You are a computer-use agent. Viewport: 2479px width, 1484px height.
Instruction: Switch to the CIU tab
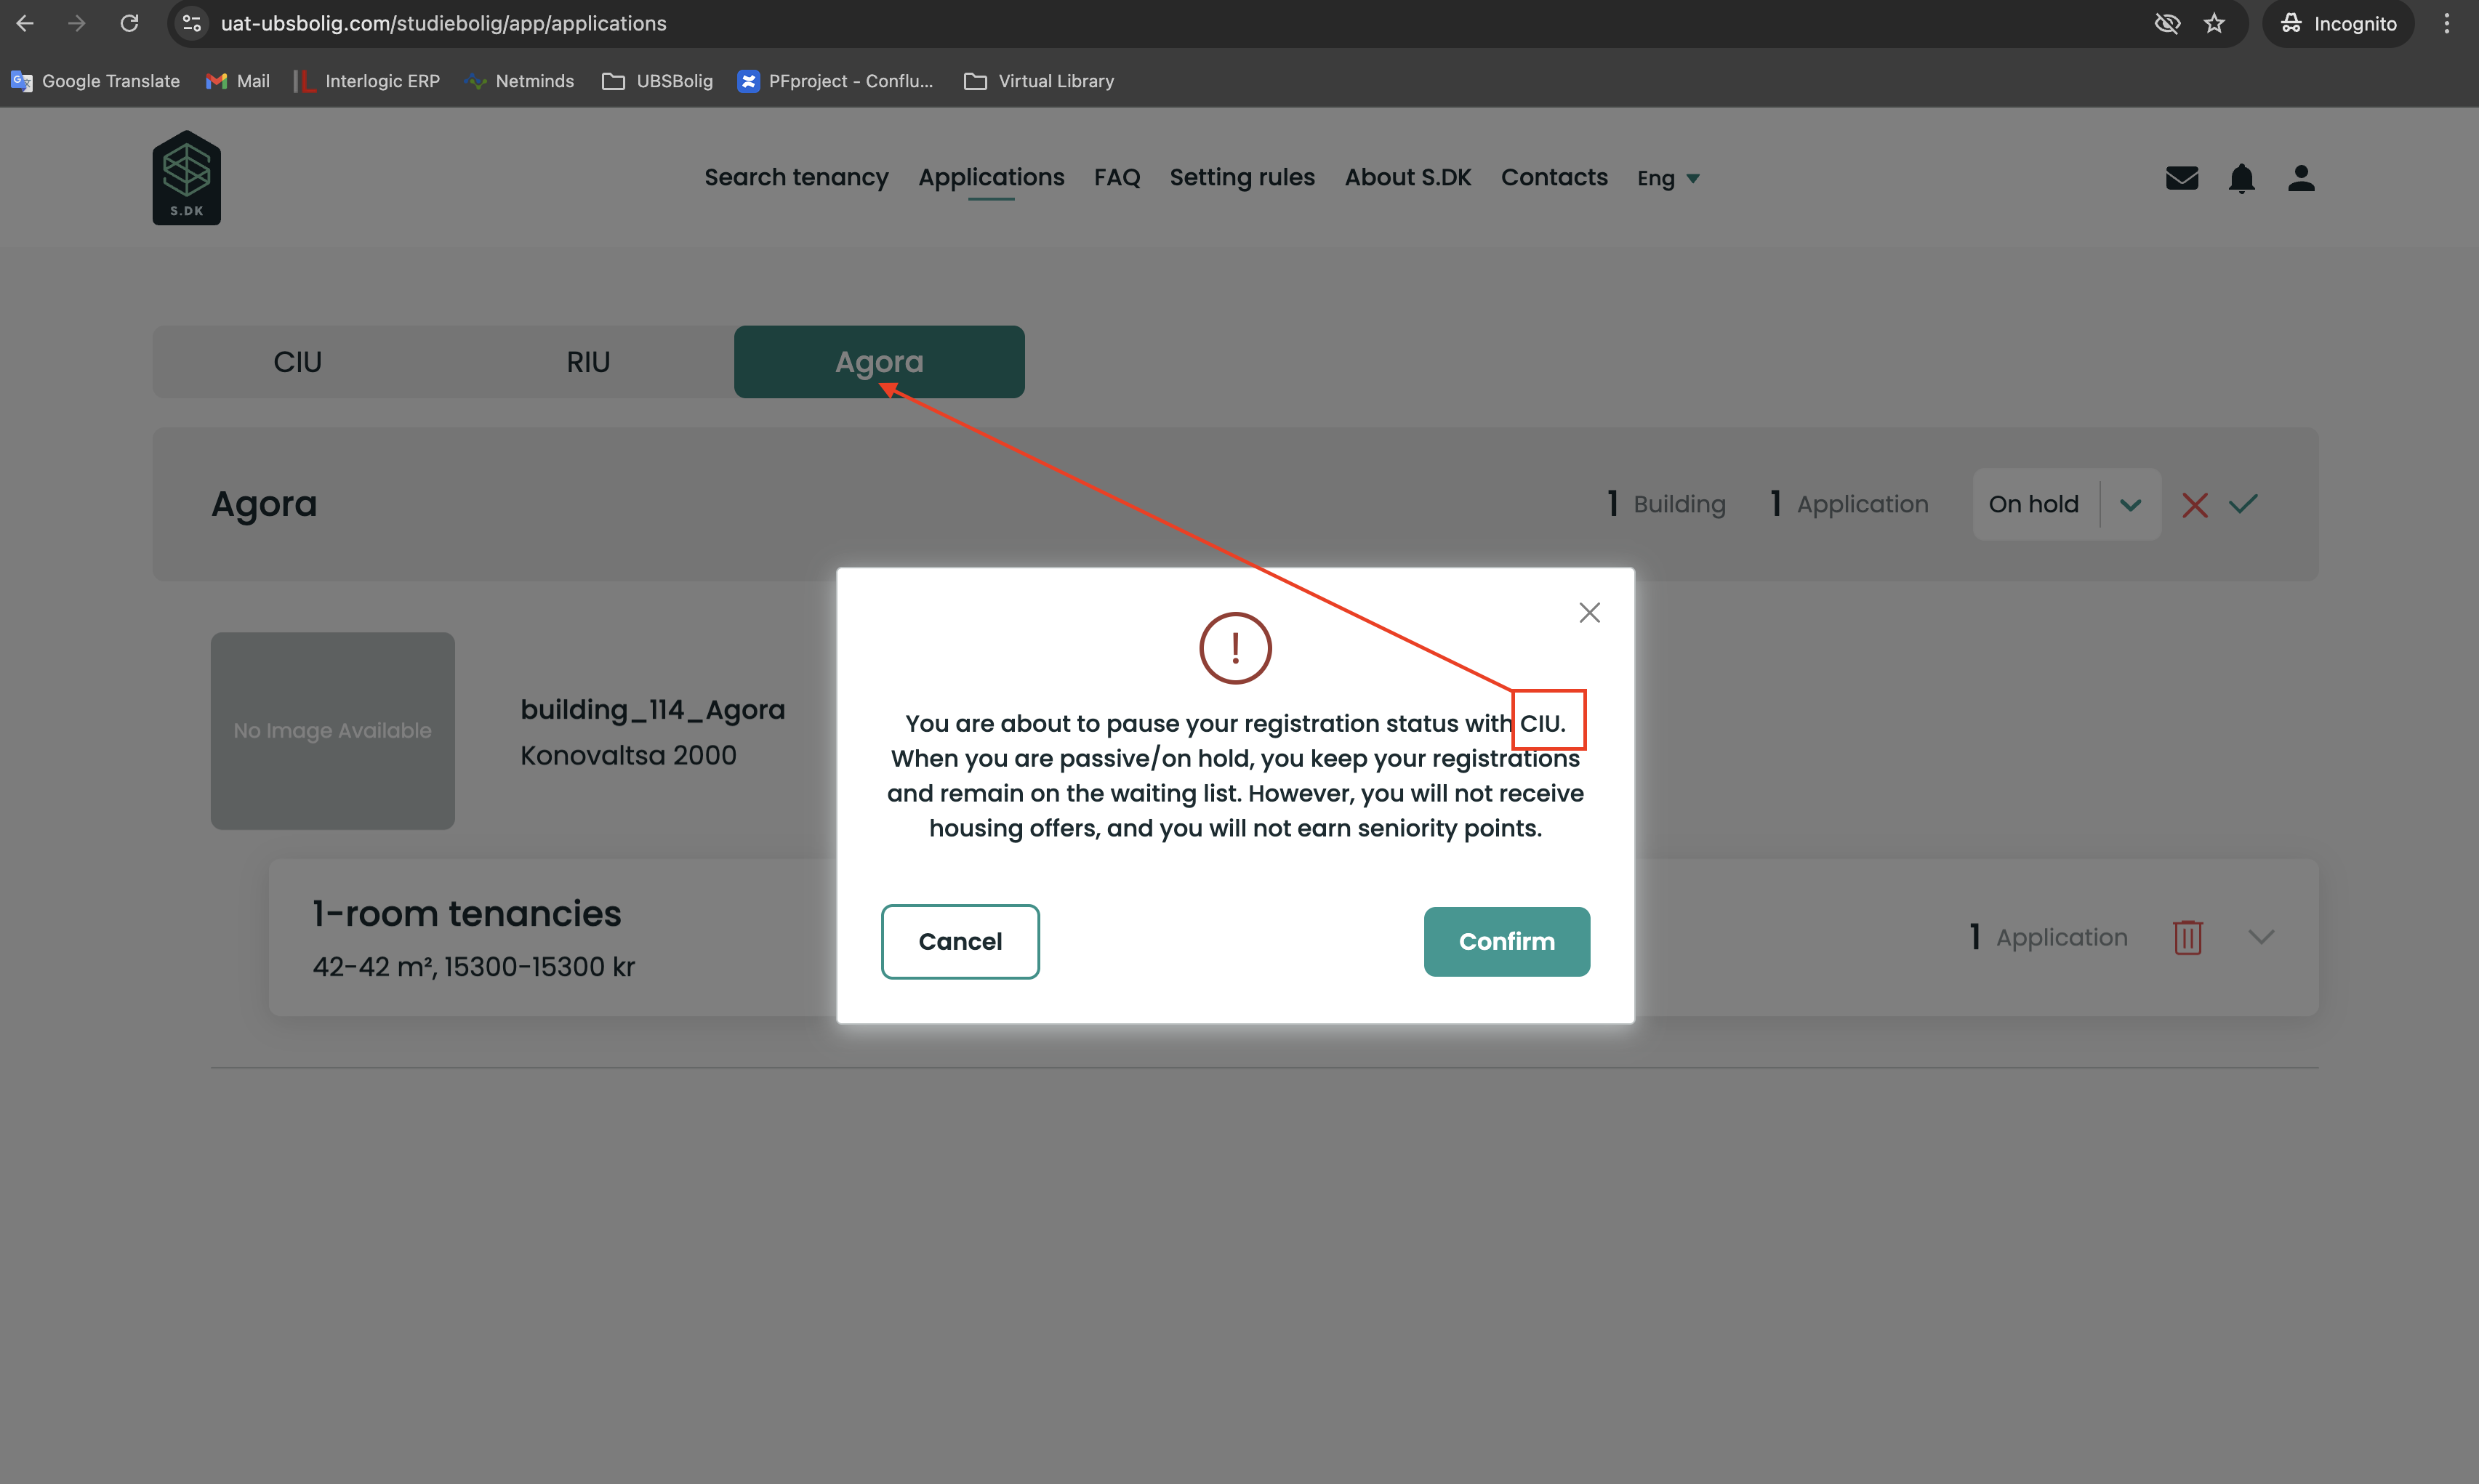(x=298, y=362)
